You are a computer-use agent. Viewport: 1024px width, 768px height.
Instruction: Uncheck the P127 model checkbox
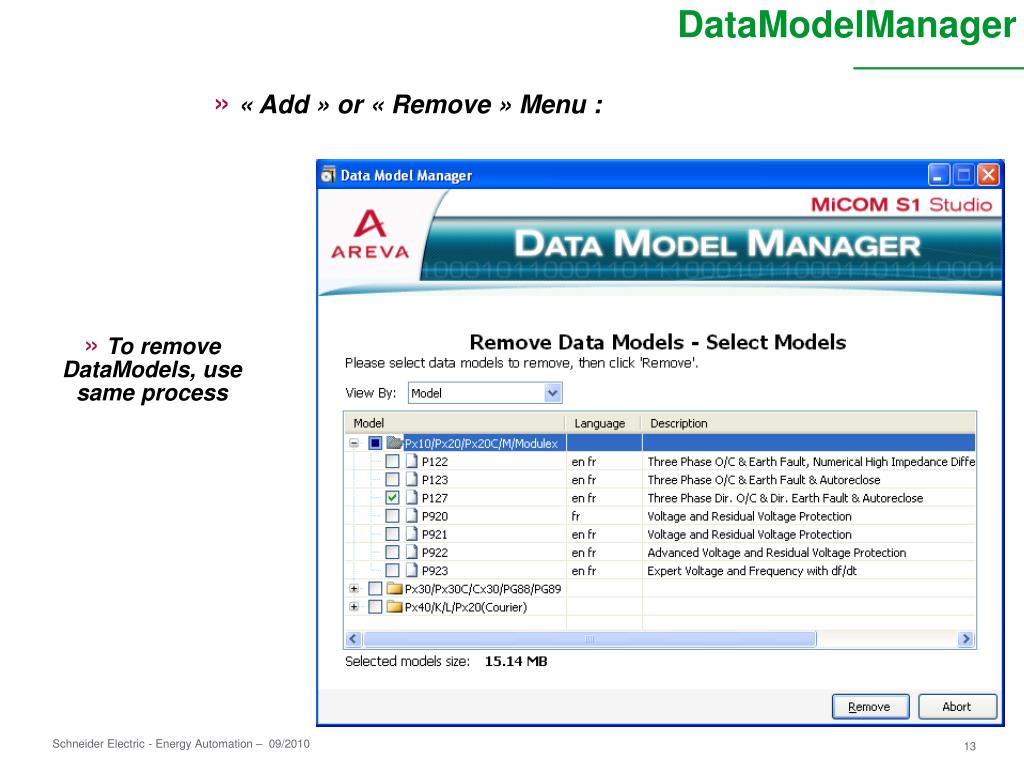(x=392, y=498)
